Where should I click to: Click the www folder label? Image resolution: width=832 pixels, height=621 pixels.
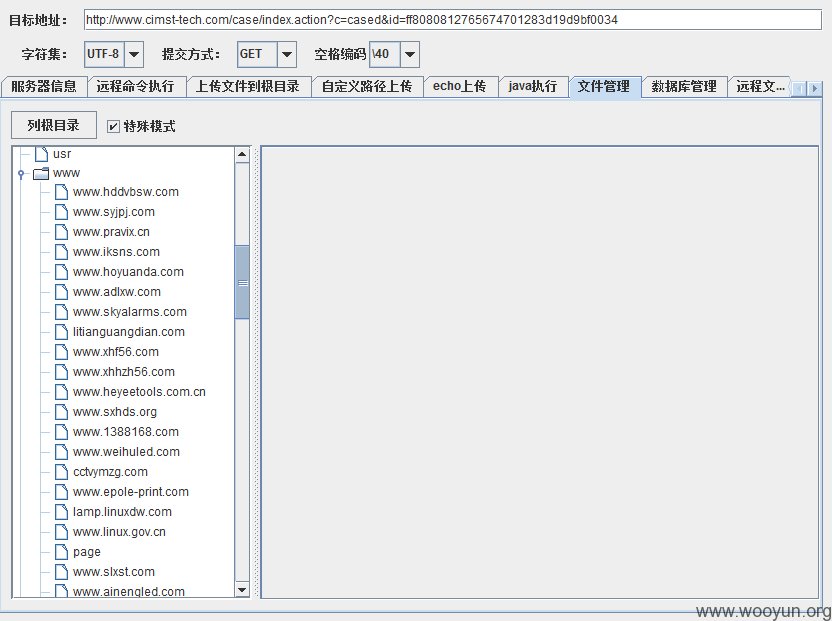click(x=66, y=173)
